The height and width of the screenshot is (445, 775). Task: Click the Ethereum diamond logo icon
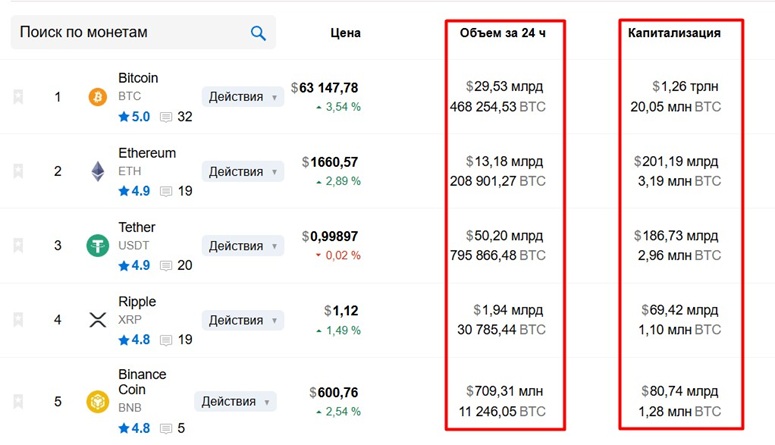coord(98,171)
